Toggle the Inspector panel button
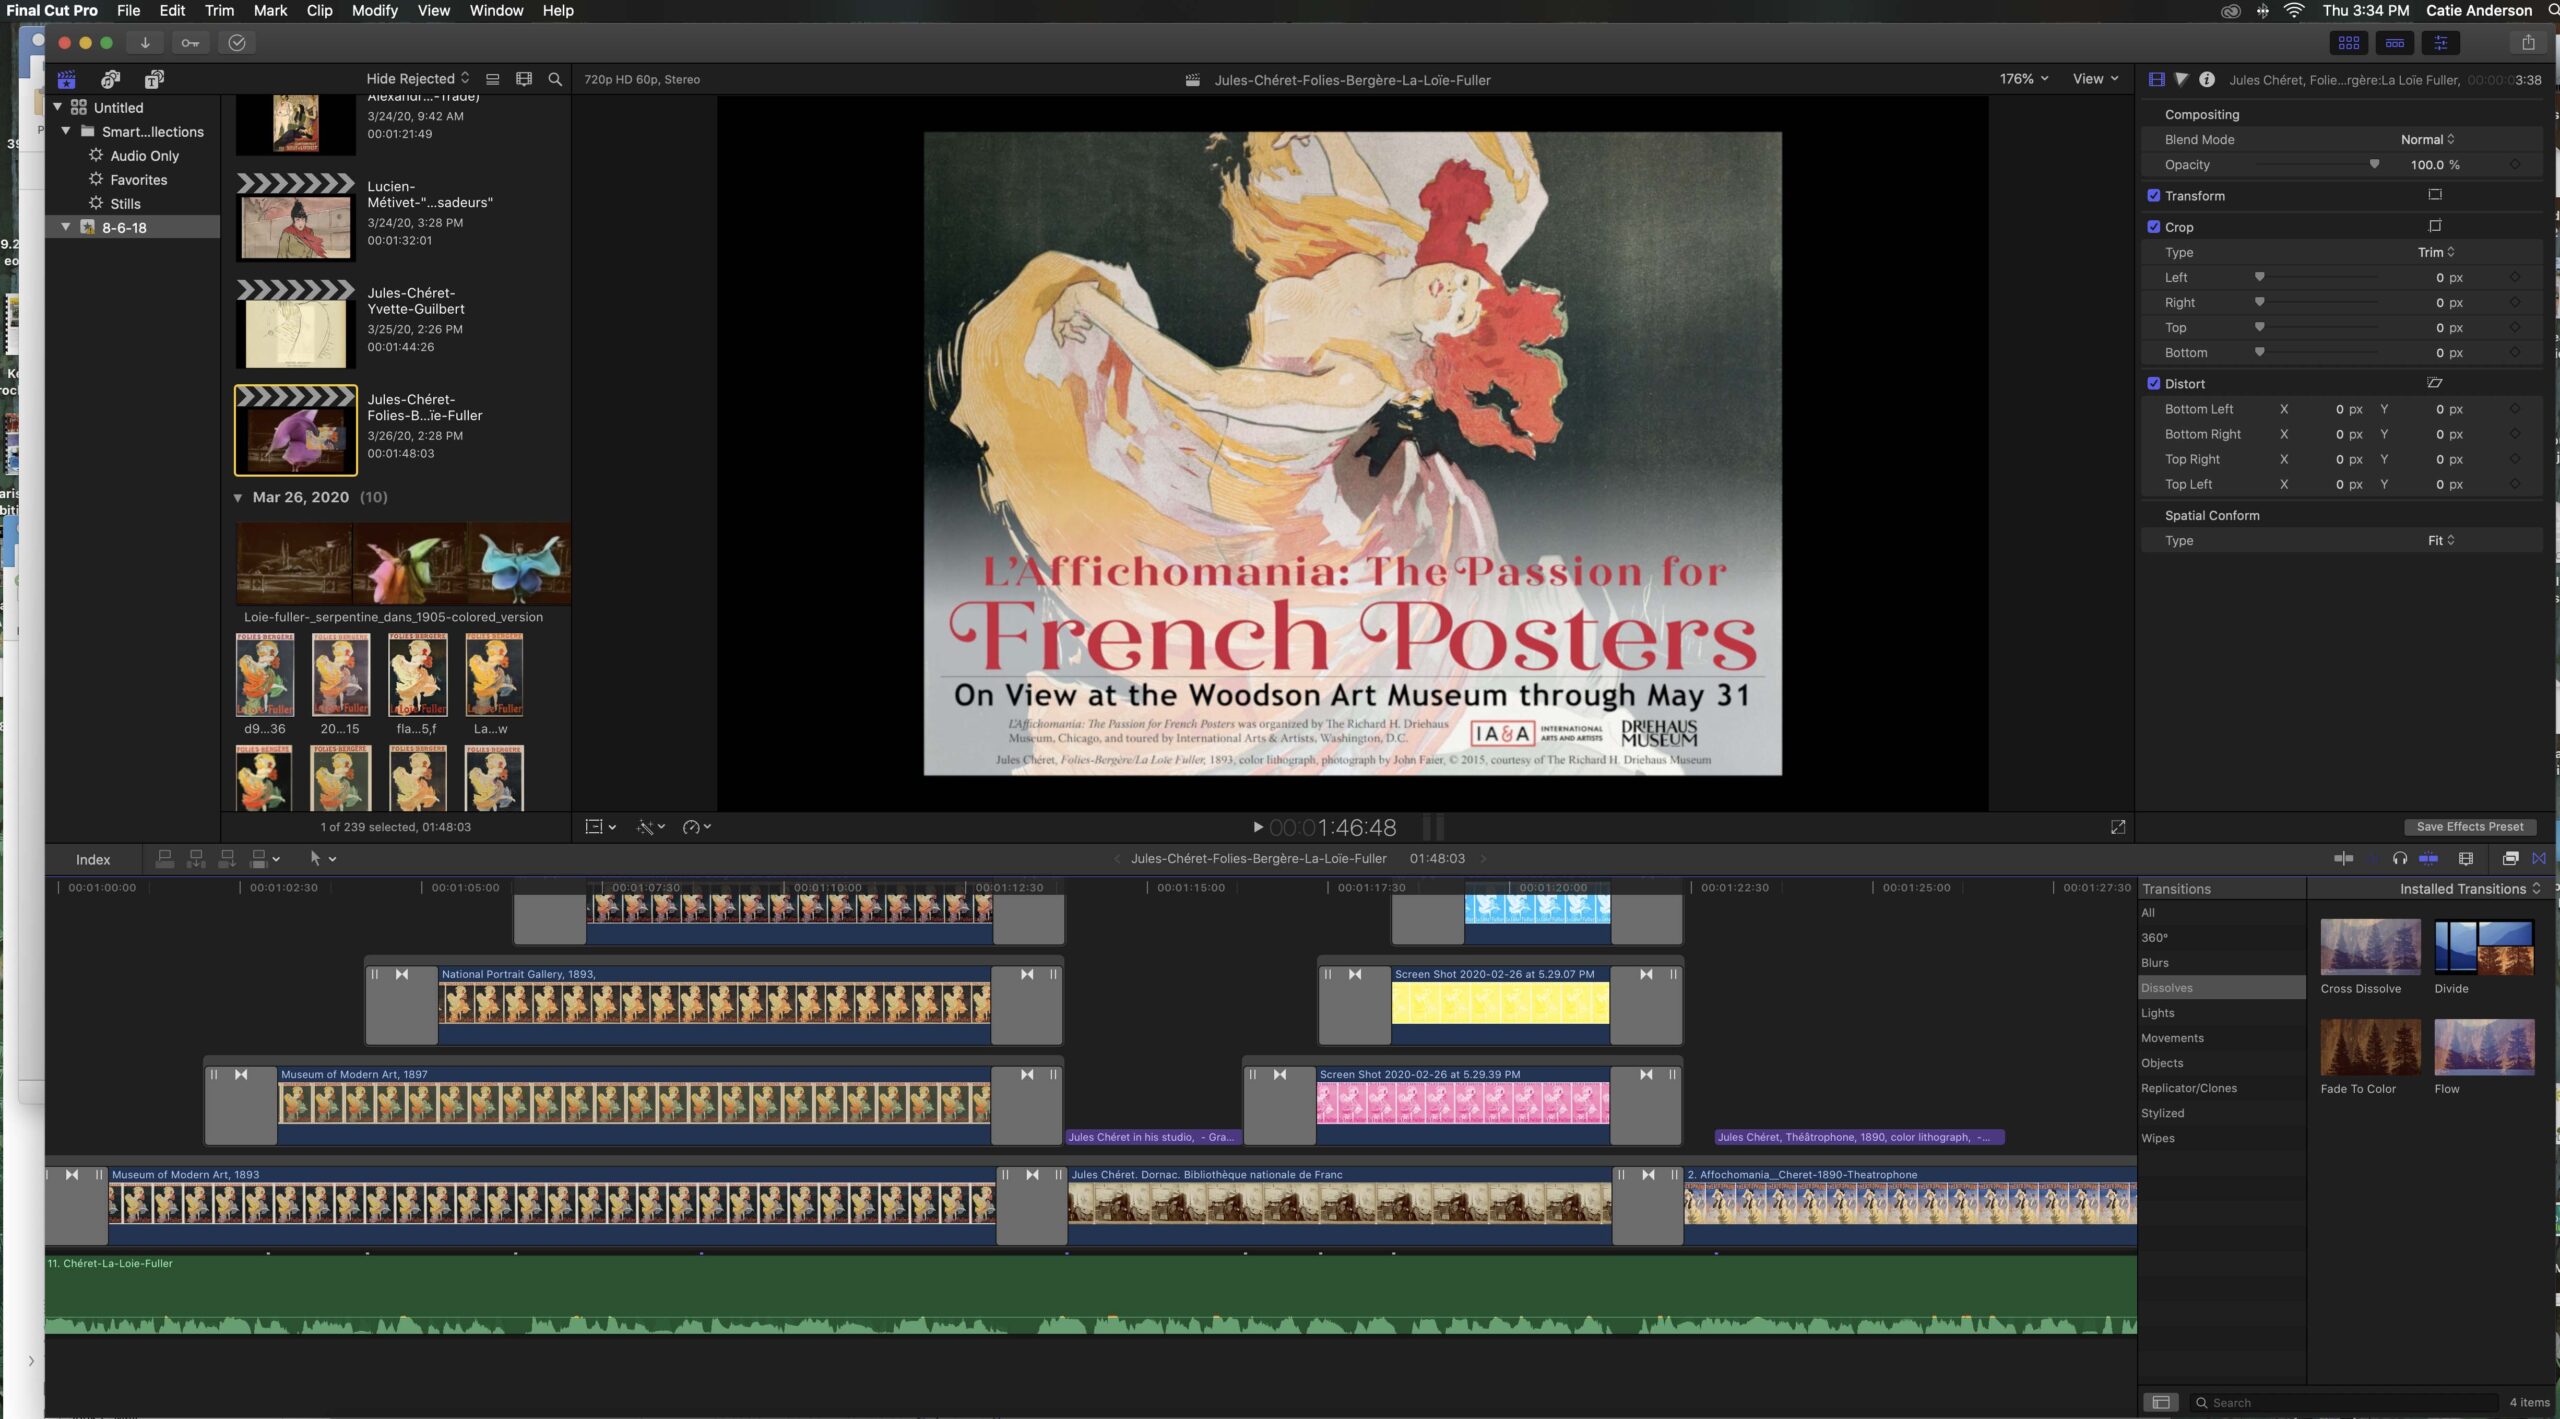The image size is (2560, 1419). click(x=2441, y=43)
